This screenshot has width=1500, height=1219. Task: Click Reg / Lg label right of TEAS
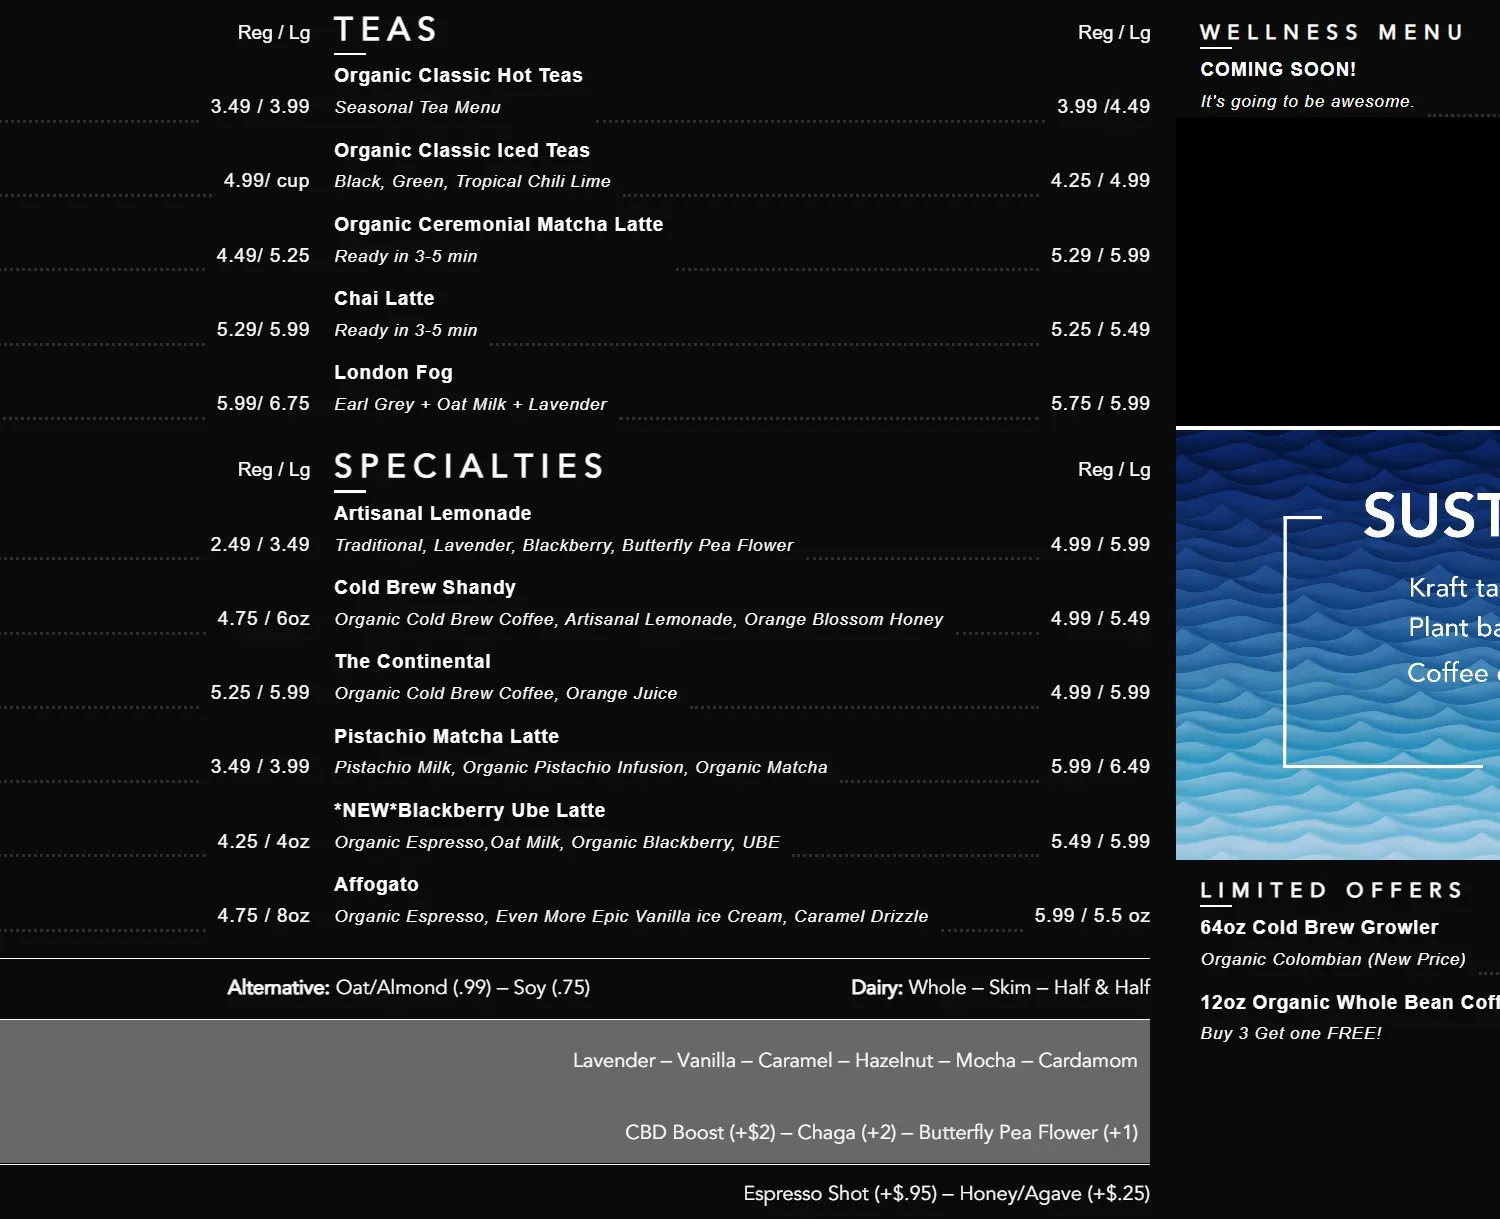tap(1114, 32)
